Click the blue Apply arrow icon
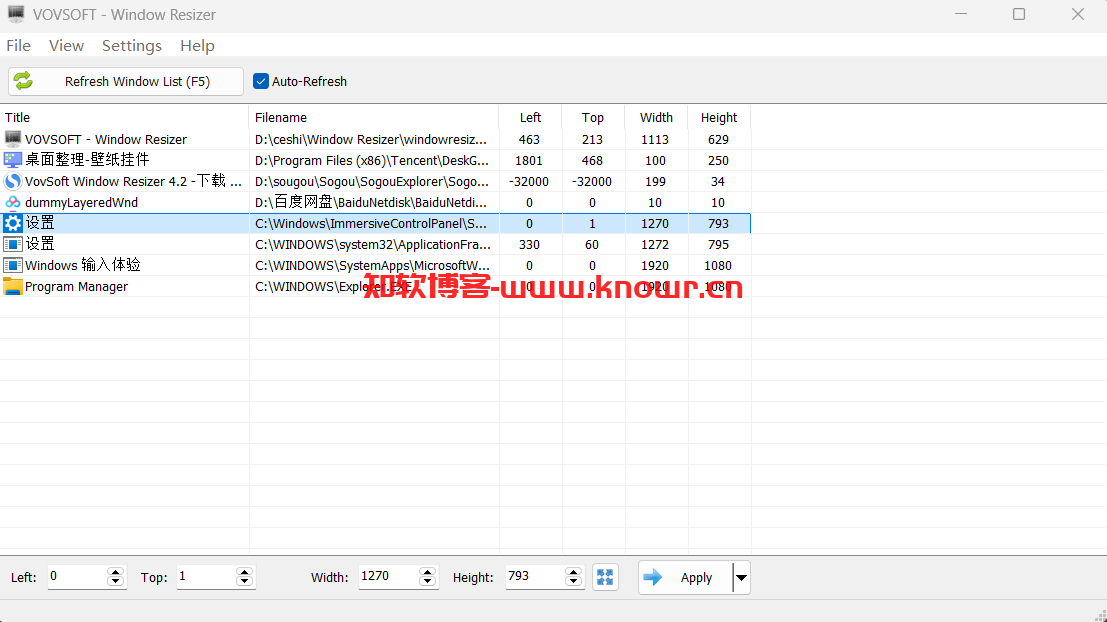The width and height of the screenshot is (1107, 622). point(653,577)
